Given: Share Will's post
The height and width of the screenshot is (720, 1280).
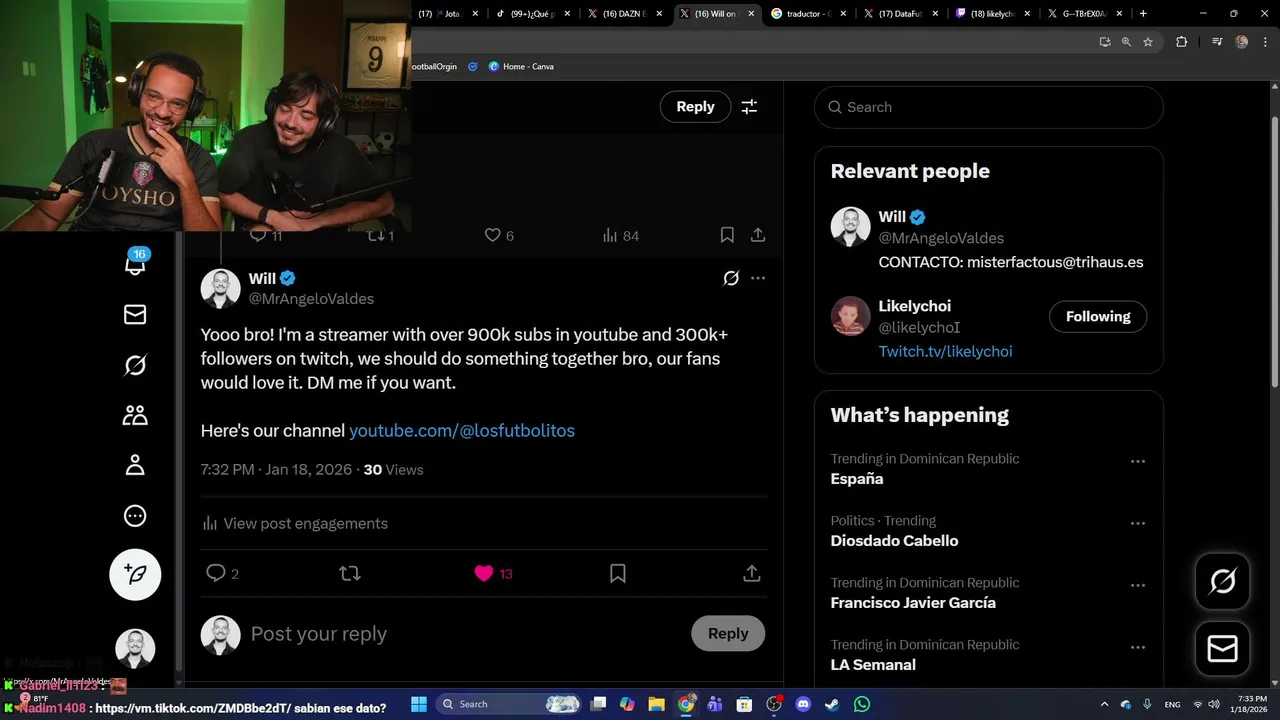Looking at the screenshot, I should pos(752,573).
